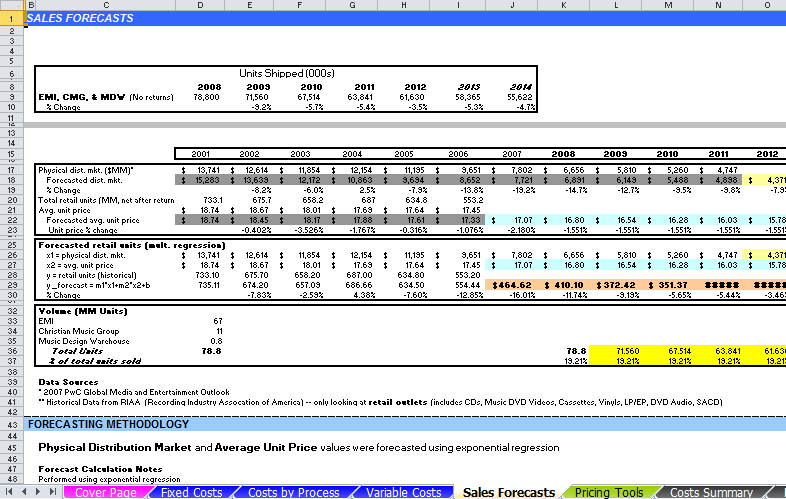Viewport: 786px width, 499px height.
Task: Select the Christian Music Group label
Action: point(79,331)
